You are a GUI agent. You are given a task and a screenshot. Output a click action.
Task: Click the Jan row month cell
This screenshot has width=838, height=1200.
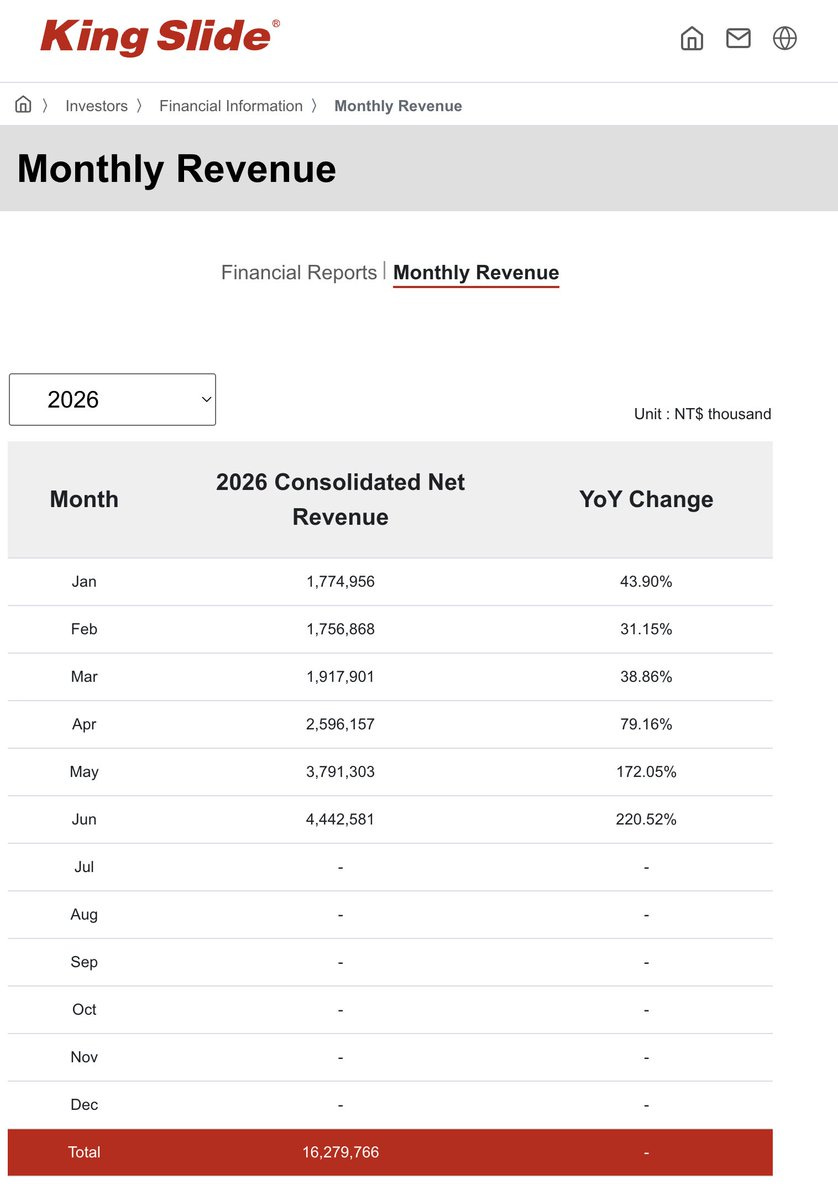click(84, 582)
